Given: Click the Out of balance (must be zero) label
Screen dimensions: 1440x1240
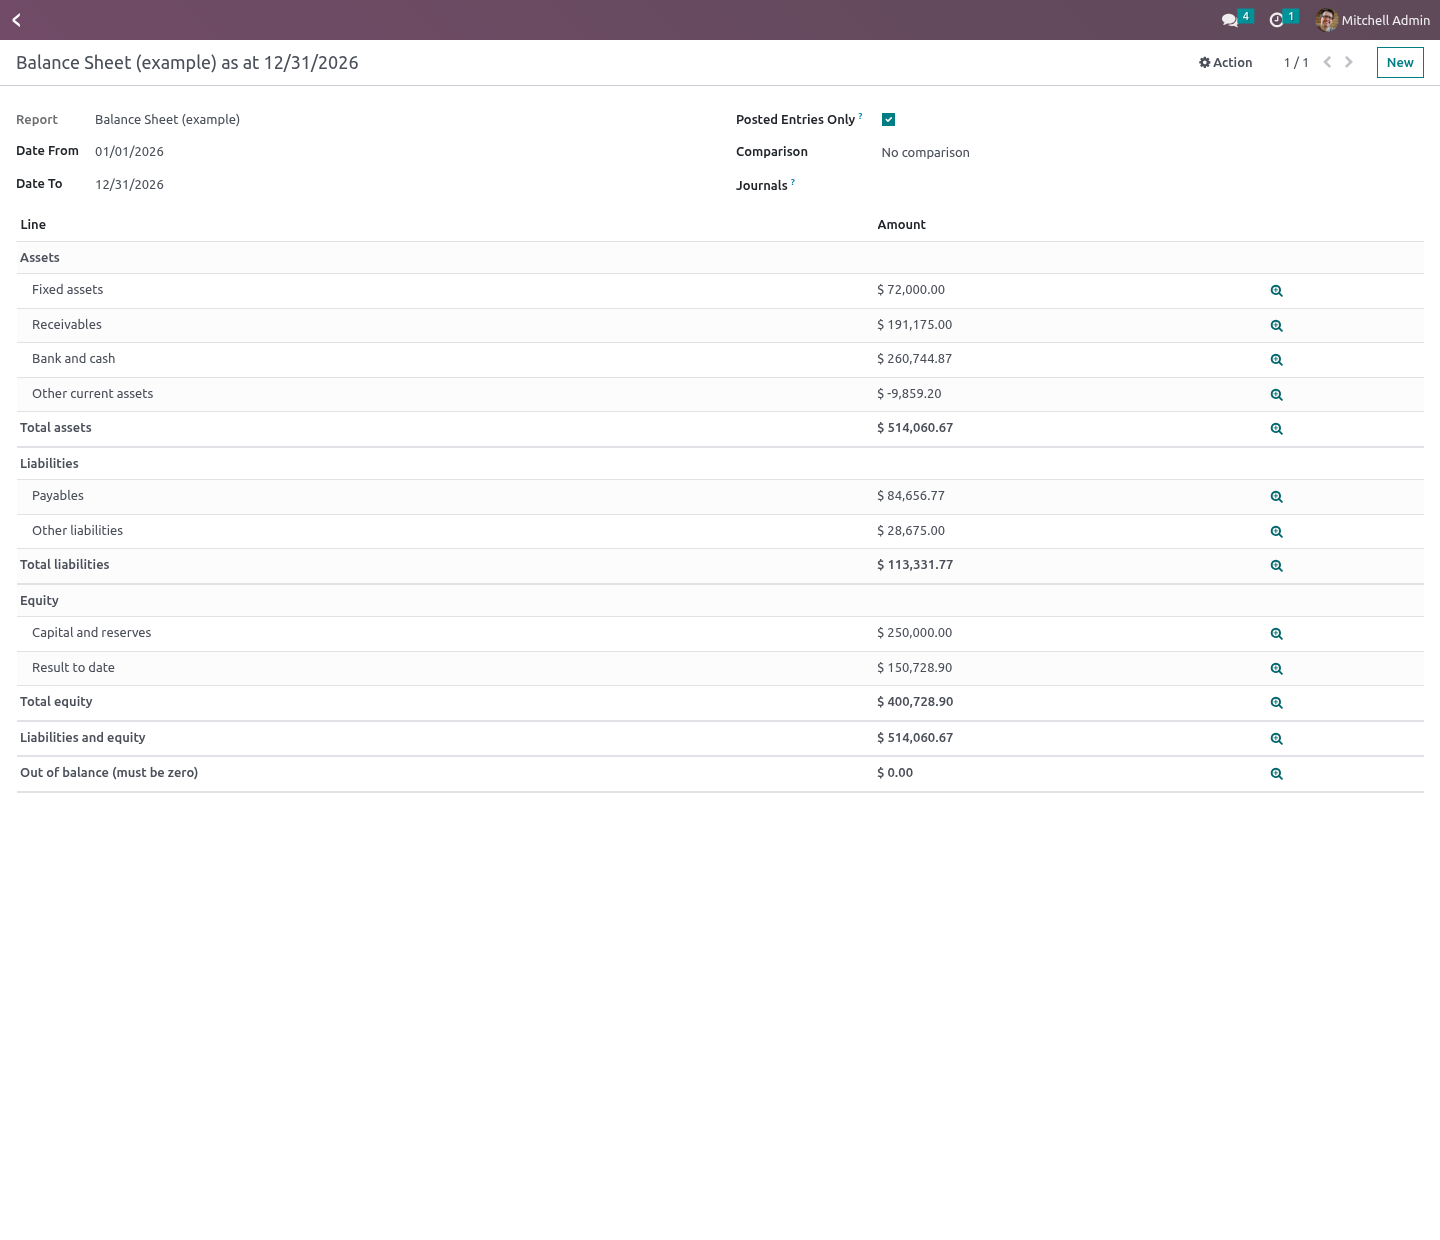Looking at the screenshot, I should [109, 773].
